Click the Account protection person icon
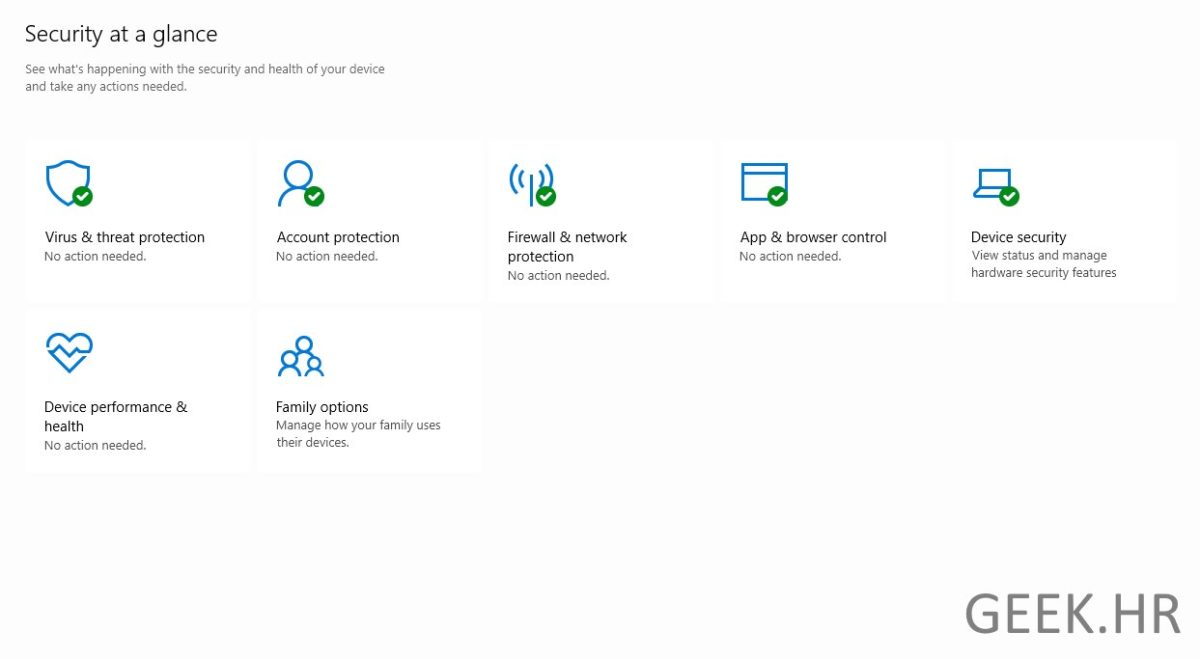Screen dimensions: 1200x659 tap(298, 183)
